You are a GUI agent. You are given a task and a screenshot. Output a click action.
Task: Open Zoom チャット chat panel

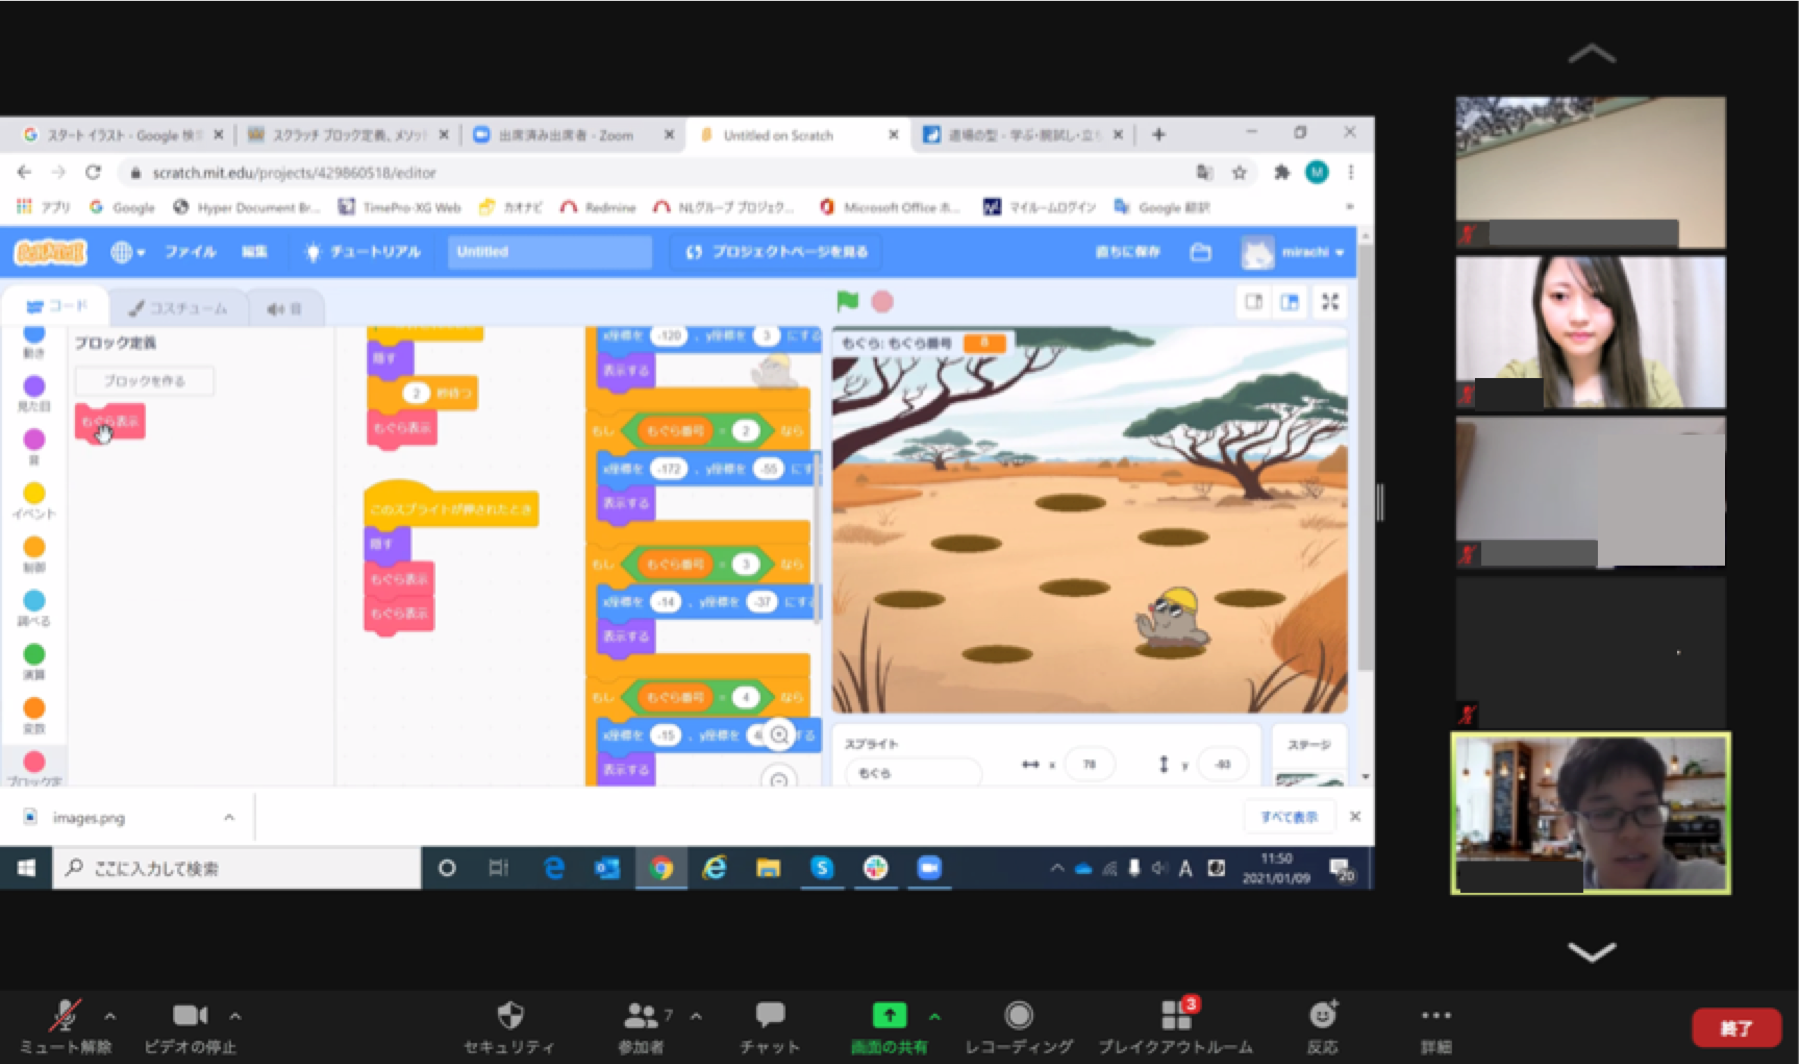(770, 1026)
